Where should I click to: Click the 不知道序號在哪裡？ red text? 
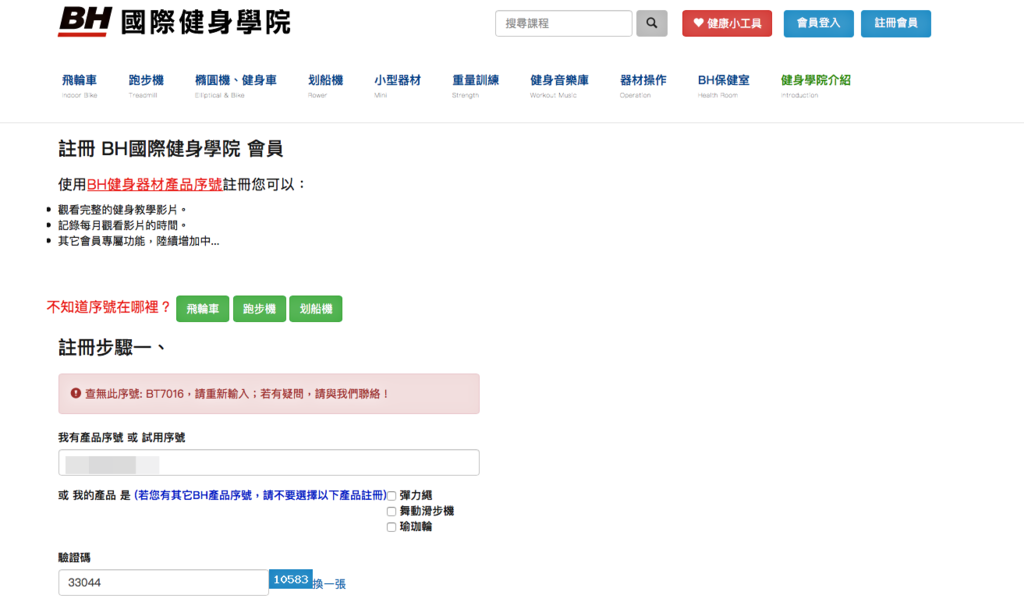point(108,308)
